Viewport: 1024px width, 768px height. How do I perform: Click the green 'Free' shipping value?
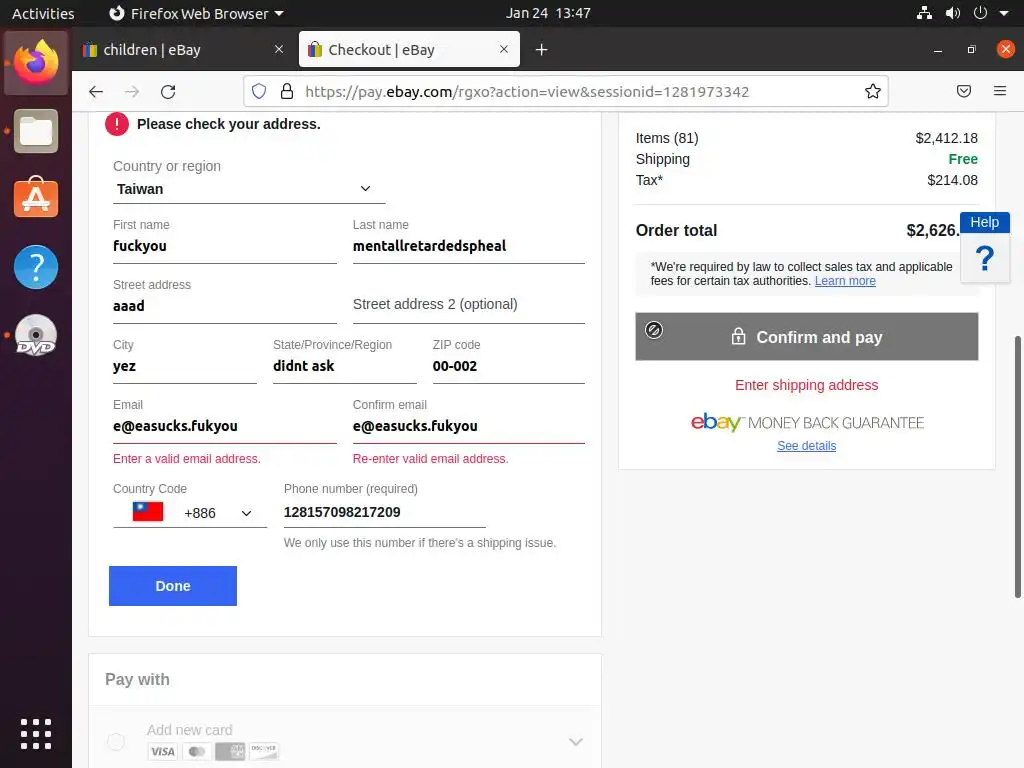[963, 159]
